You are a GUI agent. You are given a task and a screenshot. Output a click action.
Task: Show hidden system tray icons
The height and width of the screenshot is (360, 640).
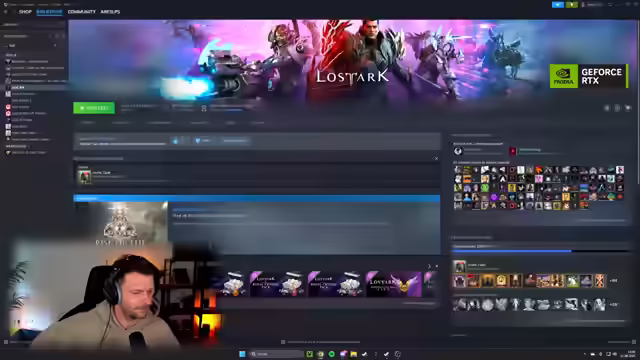pyautogui.click(x=584, y=354)
